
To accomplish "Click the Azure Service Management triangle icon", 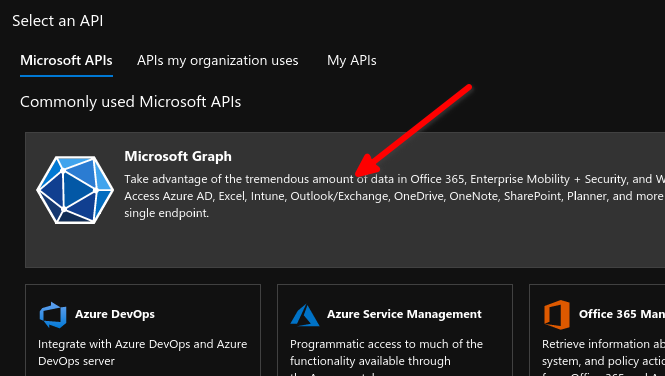I will click(x=305, y=315).
